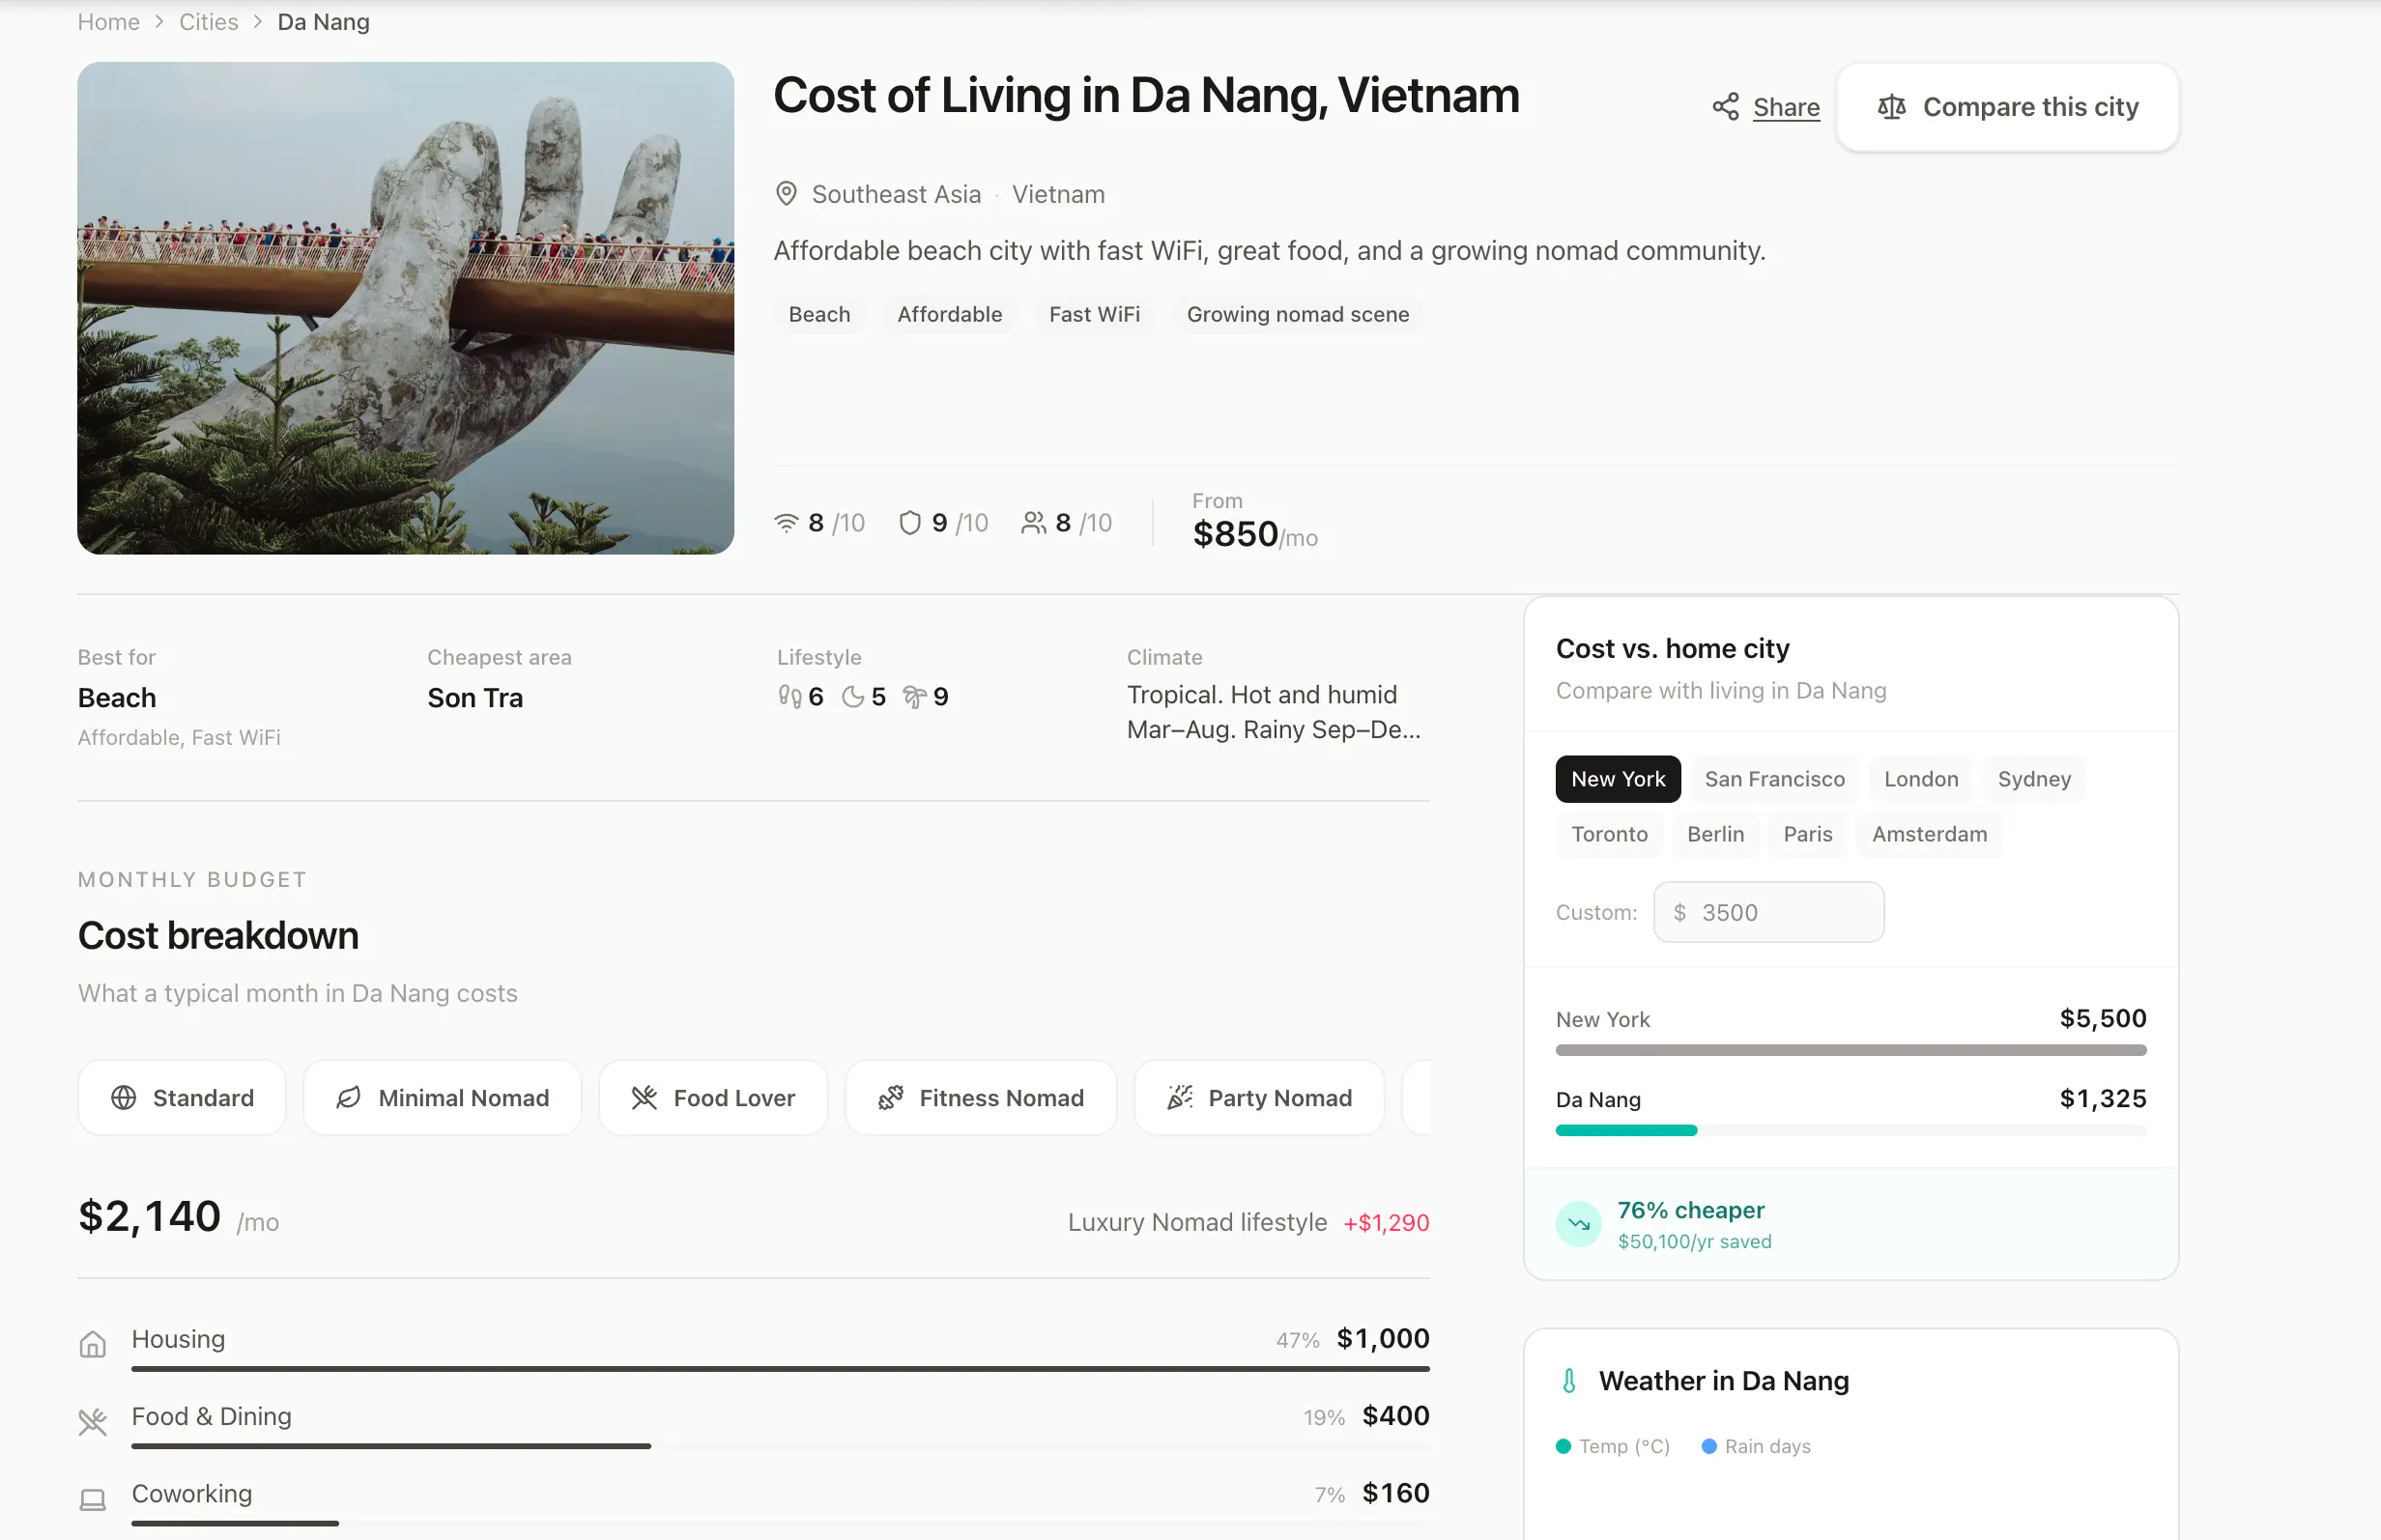Click the Compare this city button
This screenshot has height=1540, width=2381.
tap(2007, 107)
